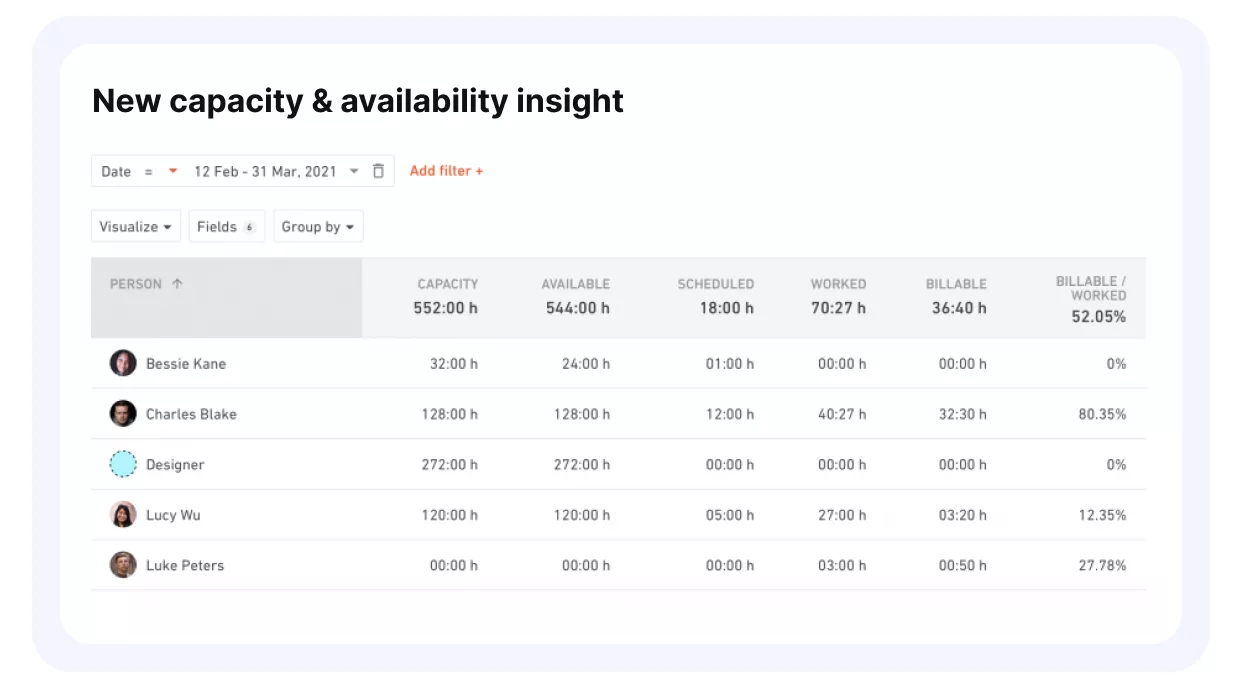Viewport: 1240px width, 688px height.
Task: Delete the date filter with trash icon
Action: point(378,171)
